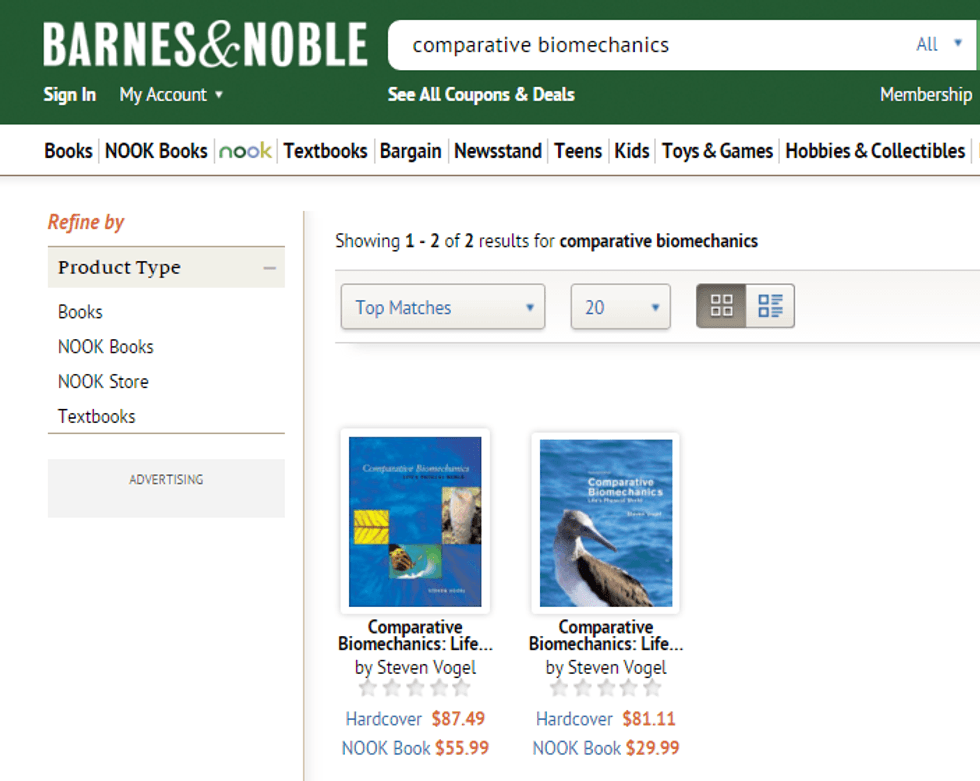Image resolution: width=980 pixels, height=781 pixels.
Task: Switch to list view layout
Action: point(770,306)
